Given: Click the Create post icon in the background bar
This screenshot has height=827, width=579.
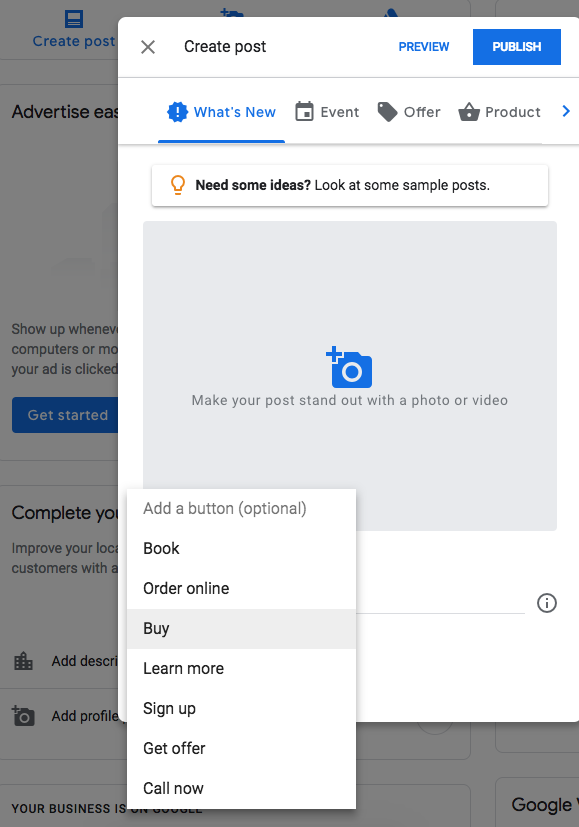Looking at the screenshot, I should coord(73,18).
